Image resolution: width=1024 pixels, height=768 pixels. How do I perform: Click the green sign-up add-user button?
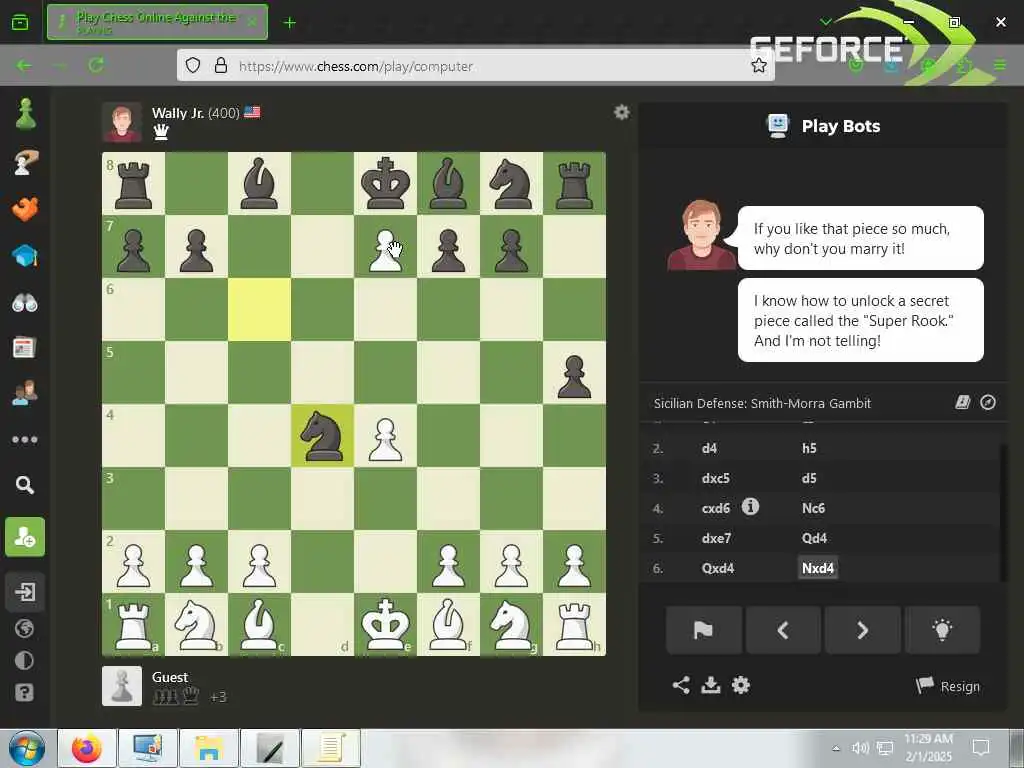click(25, 537)
